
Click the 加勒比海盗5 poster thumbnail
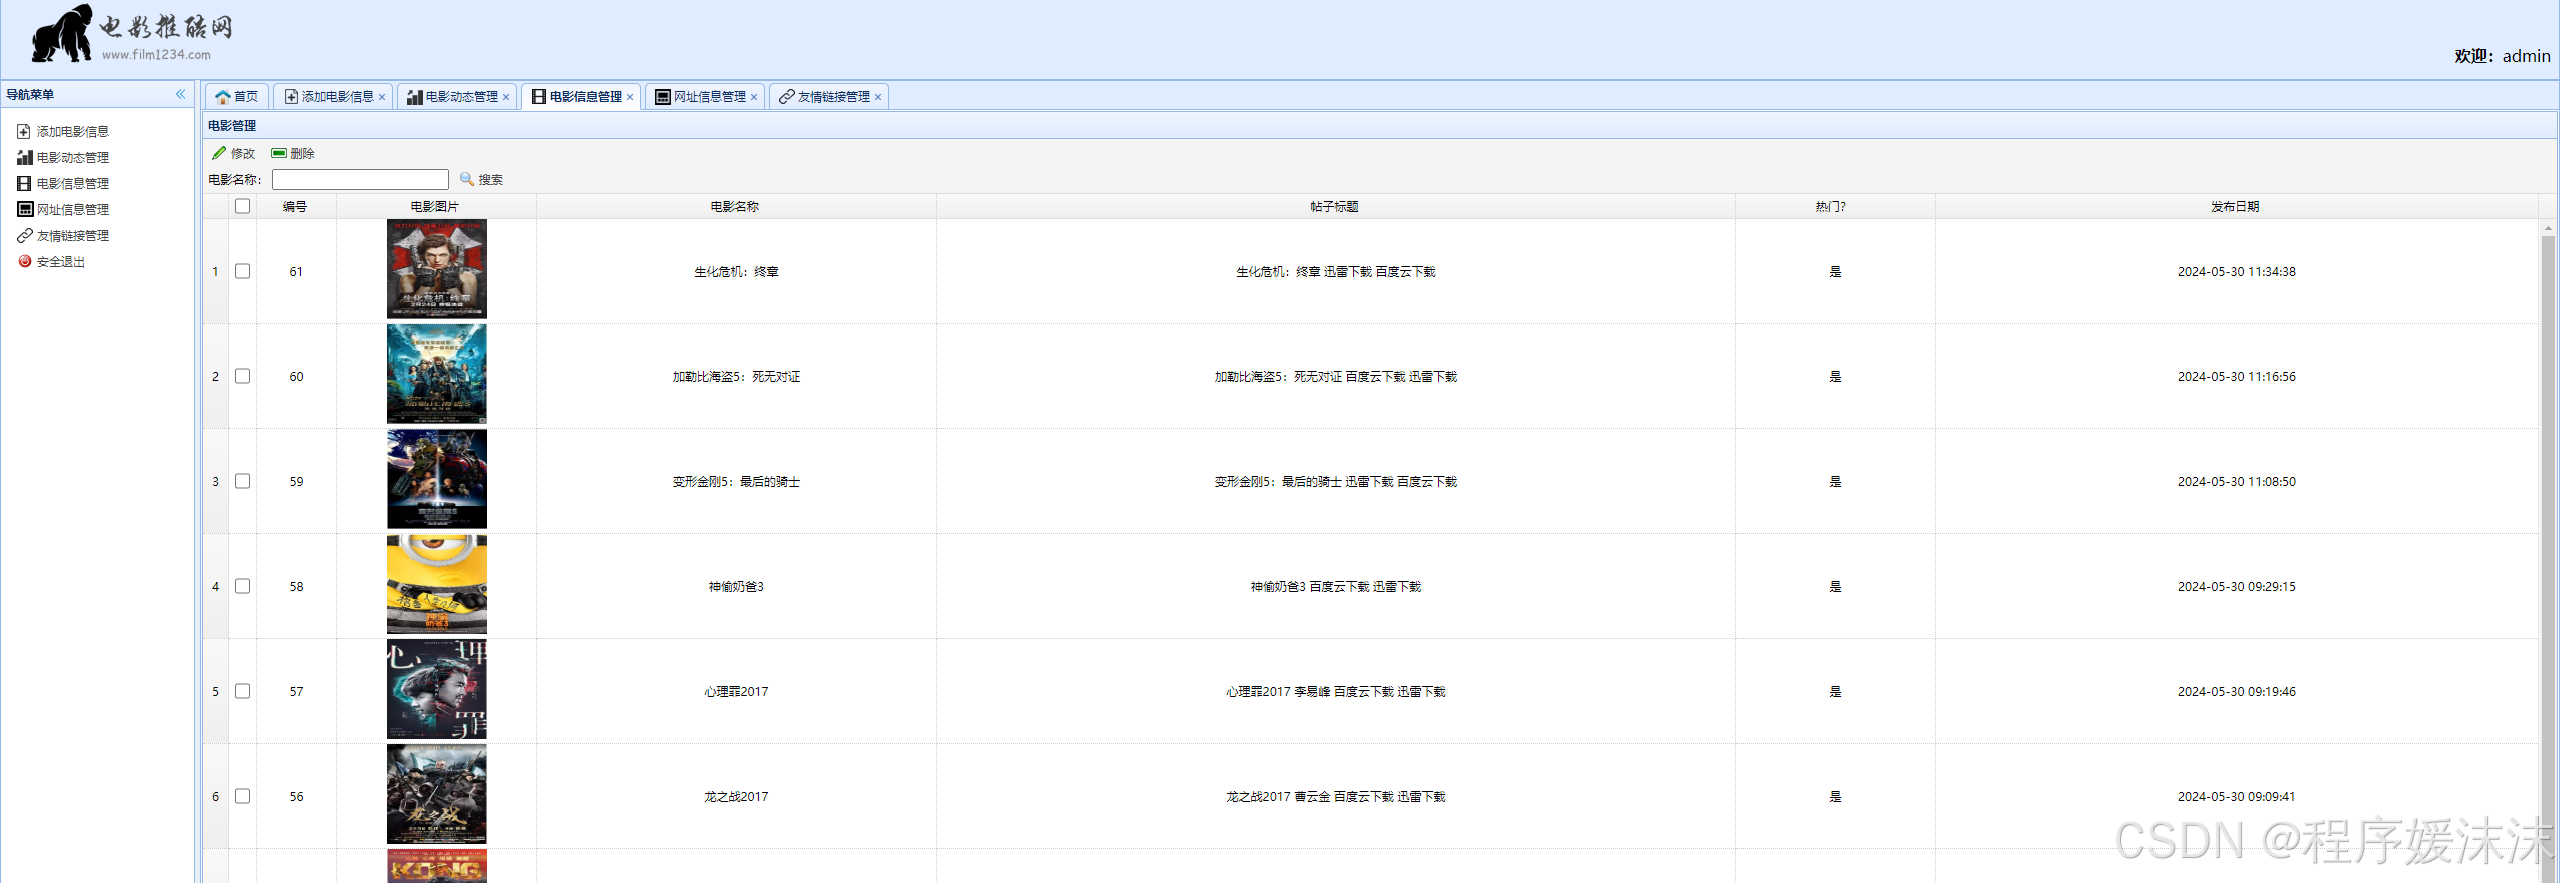click(x=437, y=374)
